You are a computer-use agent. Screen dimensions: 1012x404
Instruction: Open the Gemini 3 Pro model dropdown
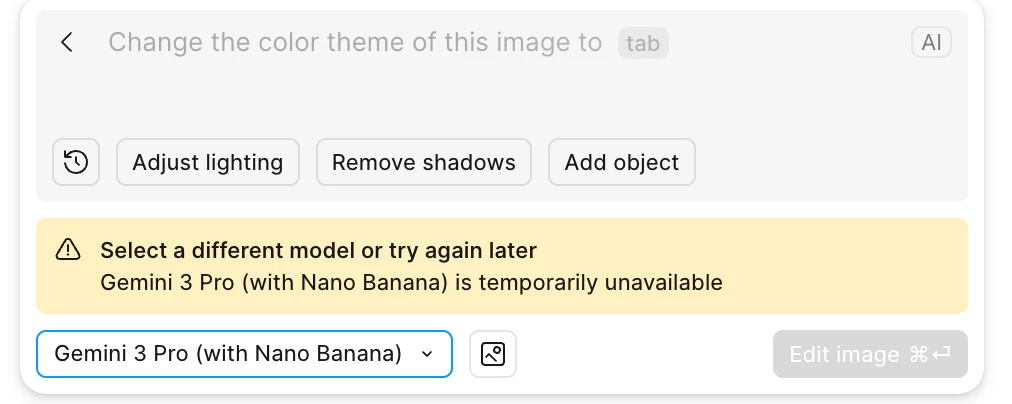pyautogui.click(x=228, y=354)
